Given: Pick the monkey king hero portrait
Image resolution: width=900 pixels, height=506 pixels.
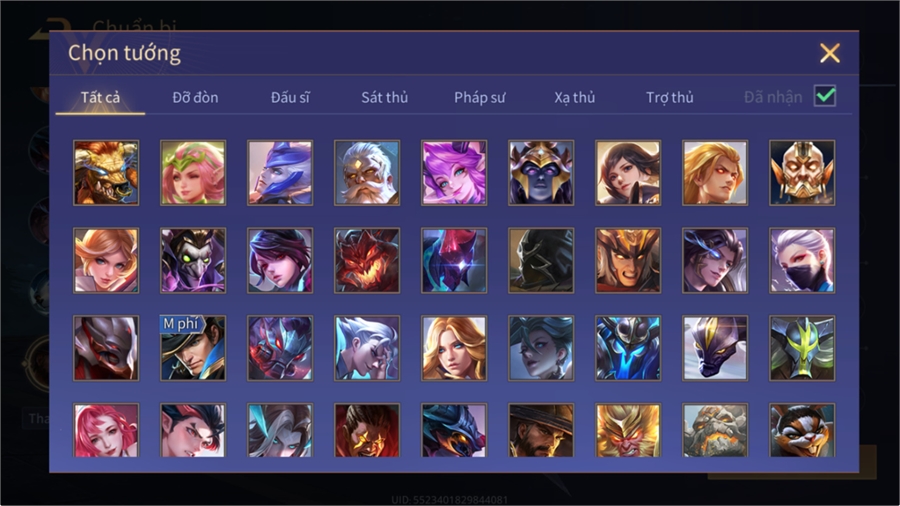Looking at the screenshot, I should click(x=628, y=430).
